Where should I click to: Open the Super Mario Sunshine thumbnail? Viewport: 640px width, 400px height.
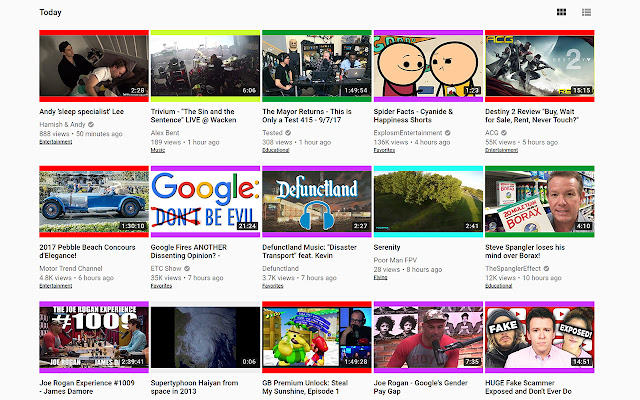pos(317,337)
